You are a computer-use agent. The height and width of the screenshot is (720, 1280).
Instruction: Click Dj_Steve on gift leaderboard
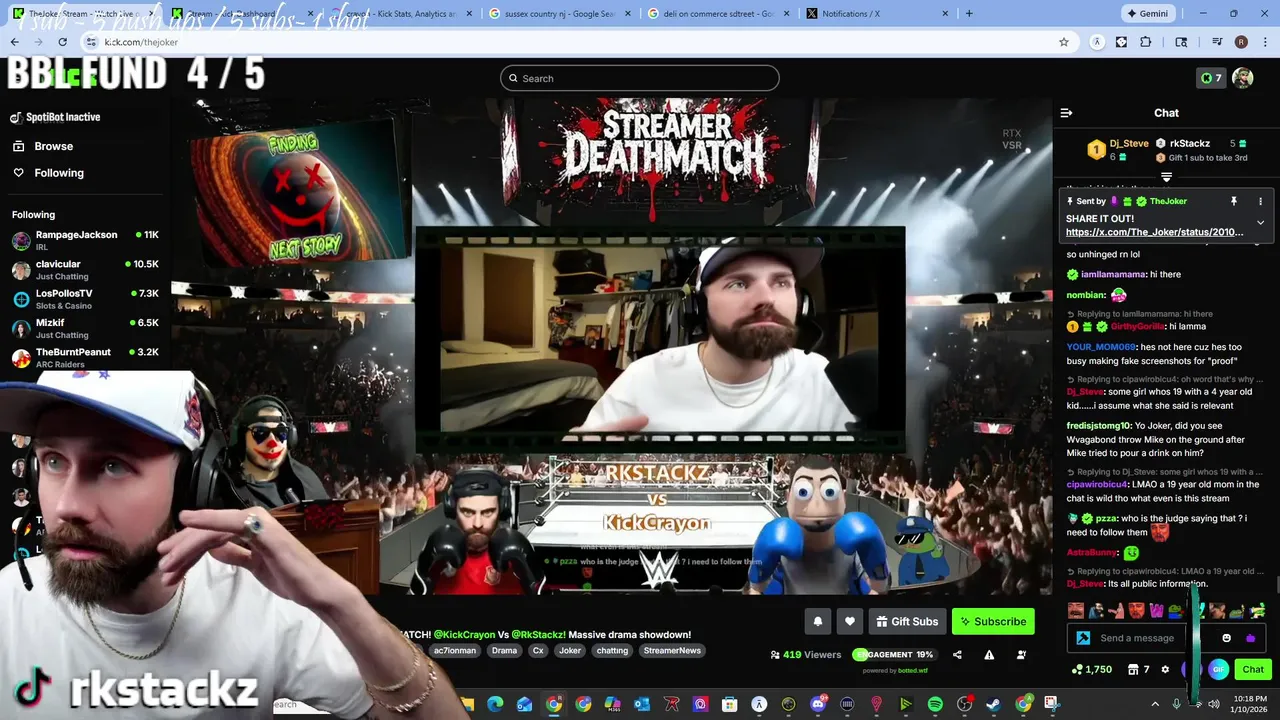click(1129, 143)
